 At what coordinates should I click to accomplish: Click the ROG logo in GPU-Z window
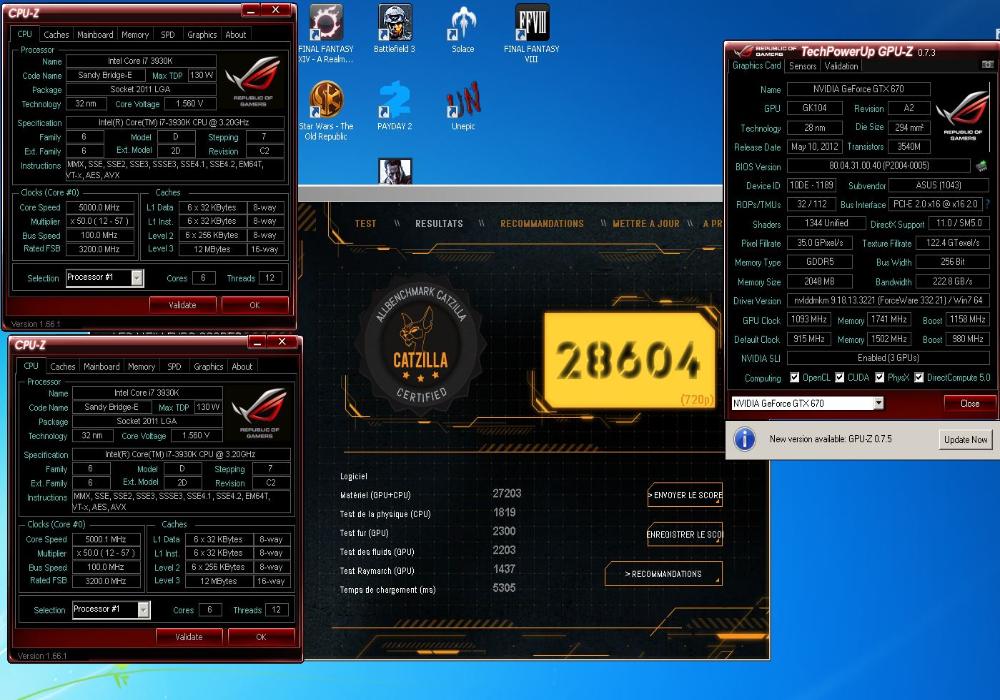[x=962, y=115]
